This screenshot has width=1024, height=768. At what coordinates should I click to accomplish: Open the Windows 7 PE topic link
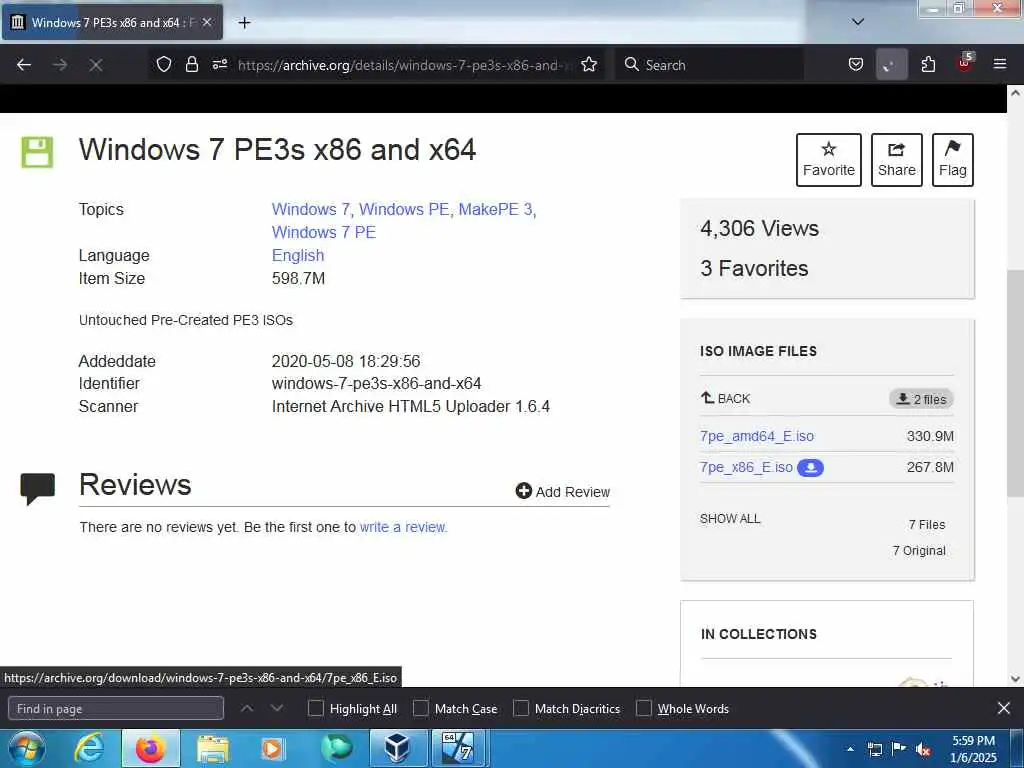click(324, 232)
